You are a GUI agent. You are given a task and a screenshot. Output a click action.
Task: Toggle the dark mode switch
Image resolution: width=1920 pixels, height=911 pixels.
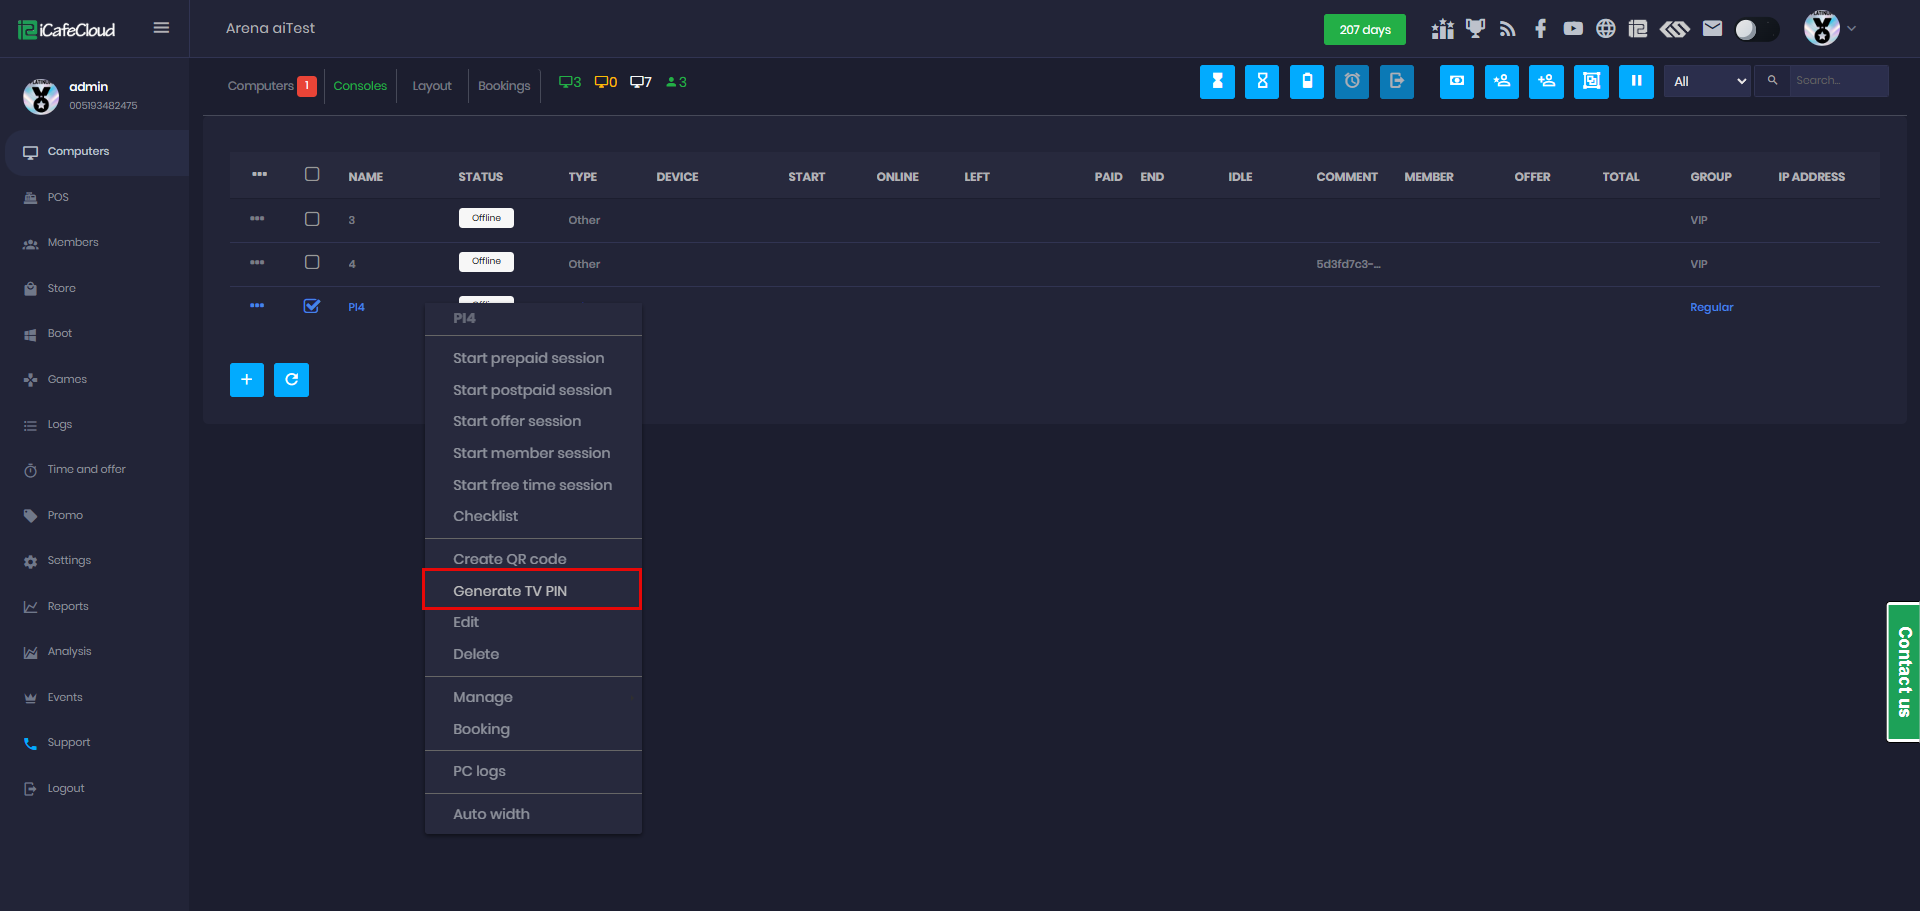coord(1756,29)
